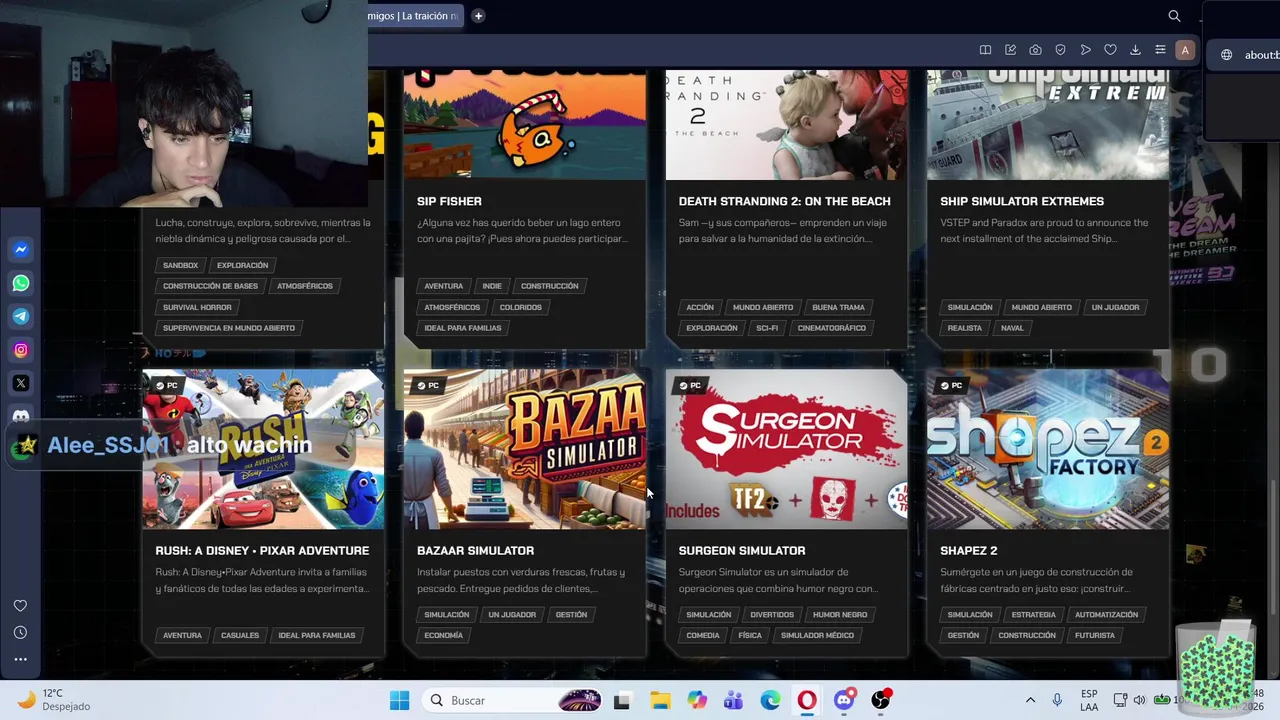Open the BAZAAR SIMULATOR title link

[x=475, y=551]
